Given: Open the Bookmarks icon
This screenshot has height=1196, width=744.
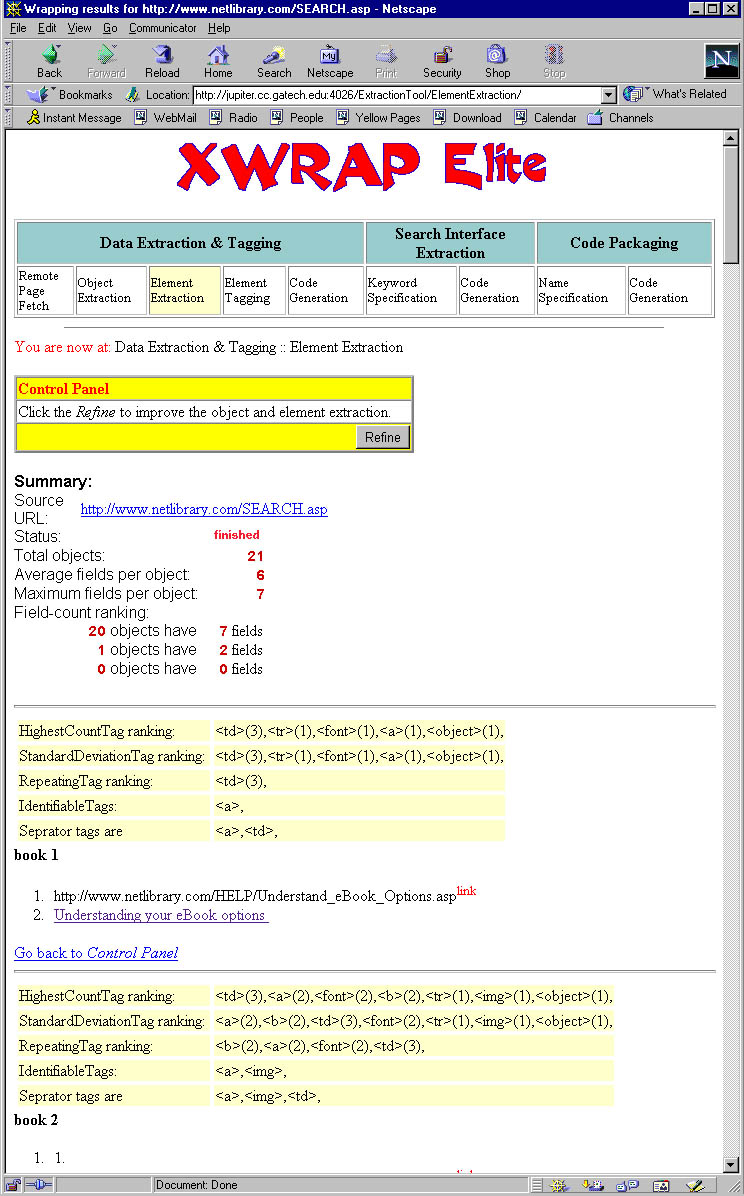Looking at the screenshot, I should [40, 95].
